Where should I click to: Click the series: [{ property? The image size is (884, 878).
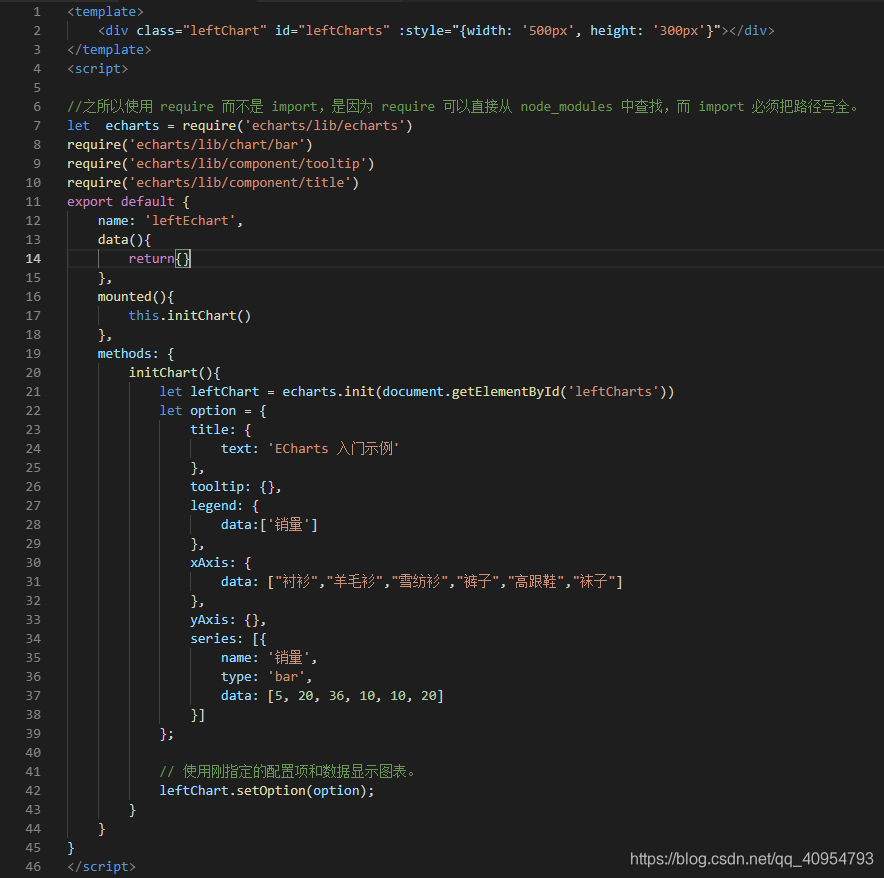[228, 639]
